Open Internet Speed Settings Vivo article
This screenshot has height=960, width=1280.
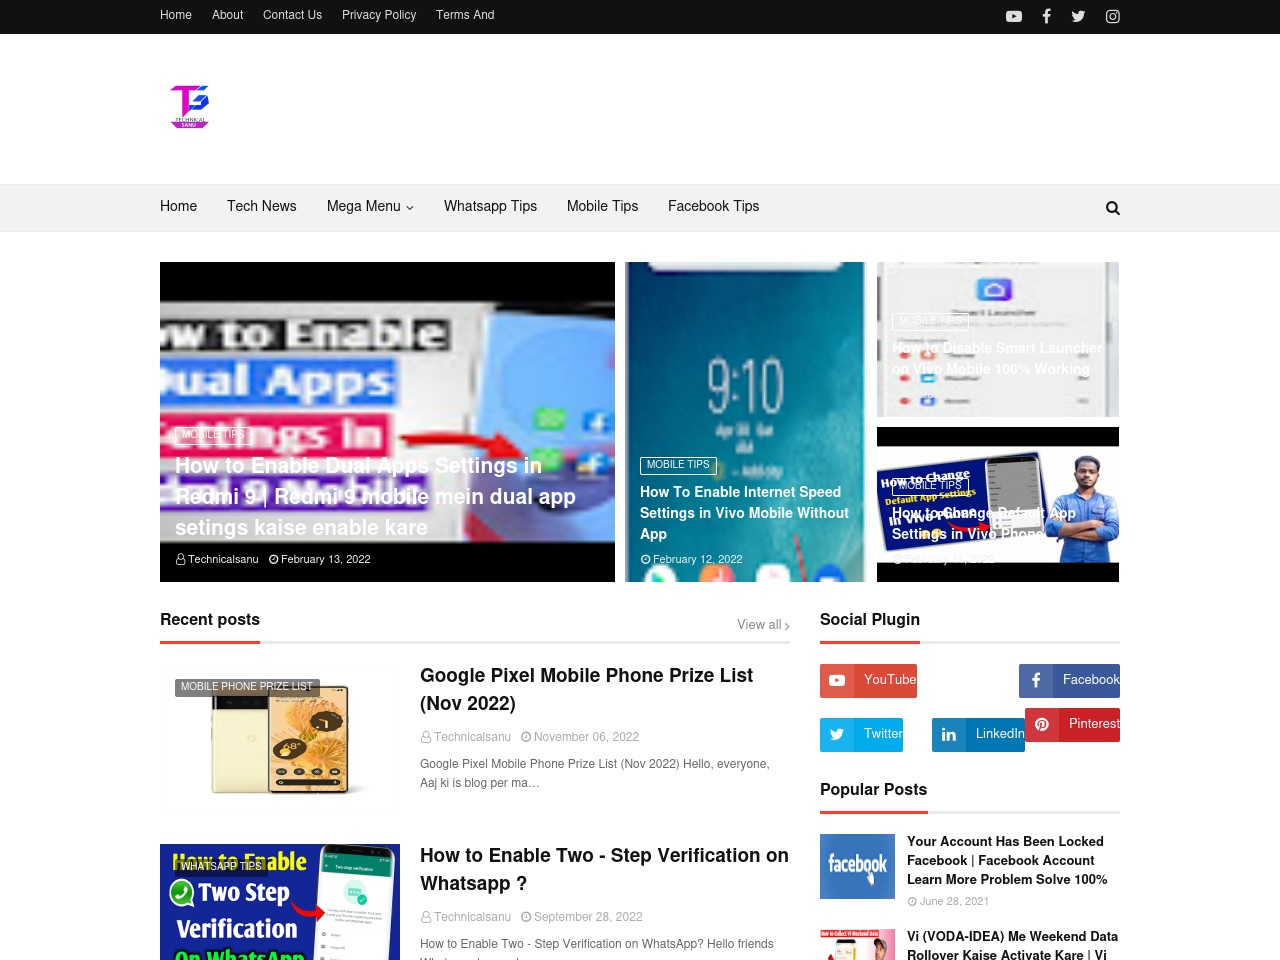click(x=744, y=513)
